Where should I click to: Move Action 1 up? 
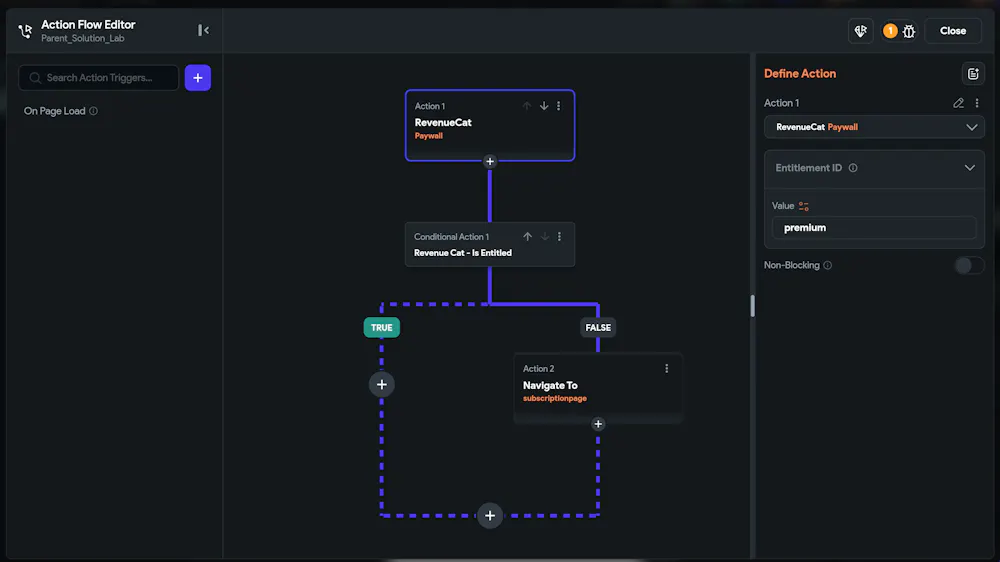[527, 106]
